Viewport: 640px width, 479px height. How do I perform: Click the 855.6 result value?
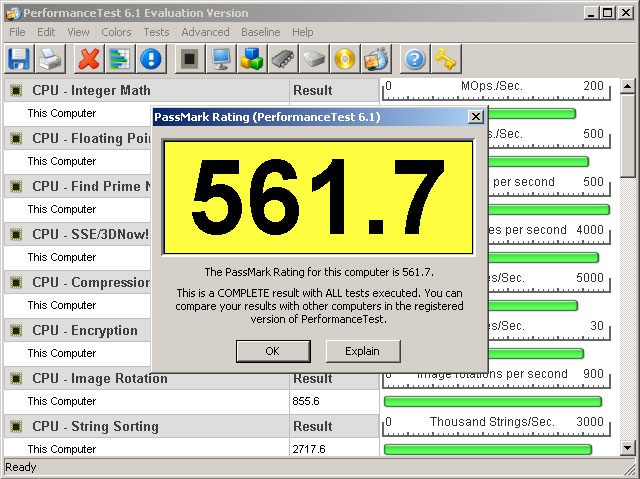click(x=306, y=401)
